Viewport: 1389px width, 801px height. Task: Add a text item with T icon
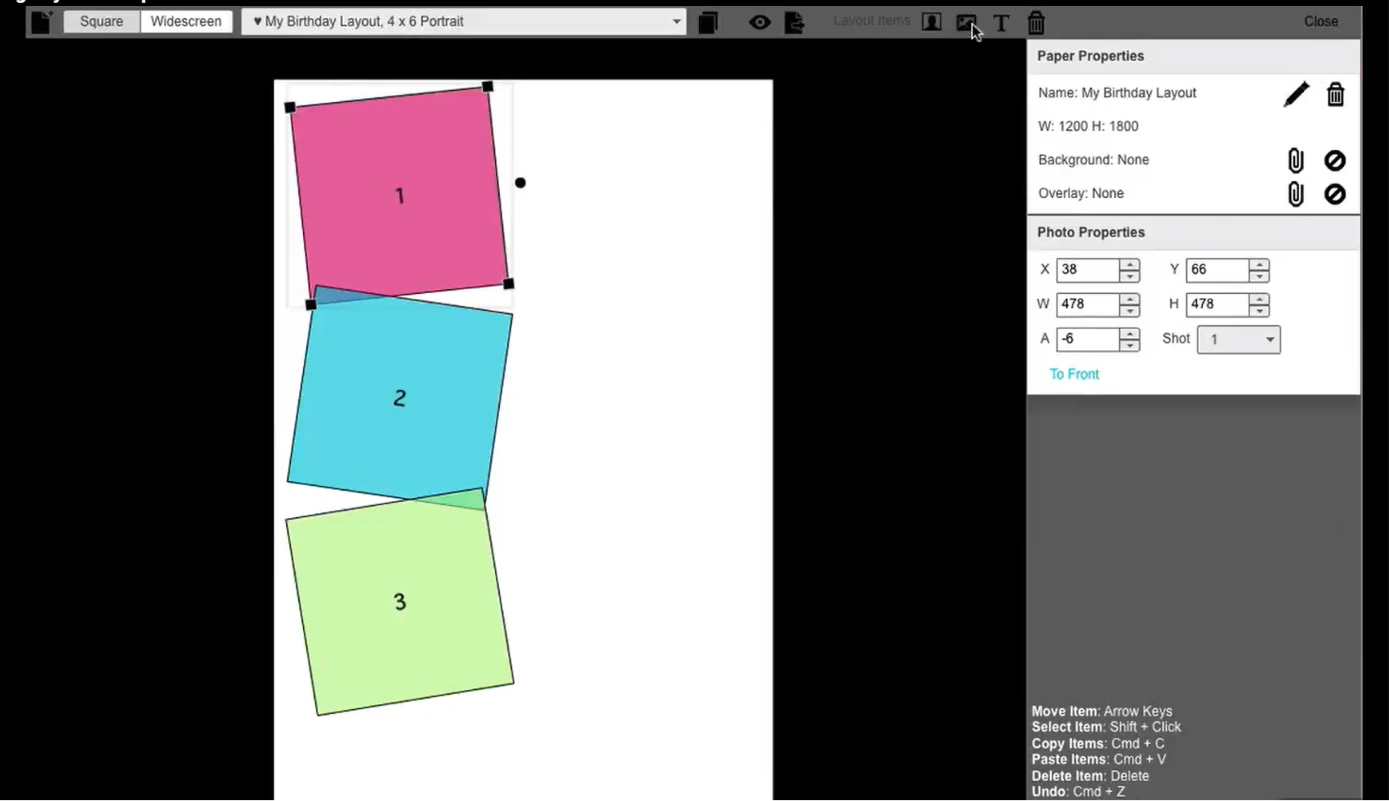(x=1001, y=22)
